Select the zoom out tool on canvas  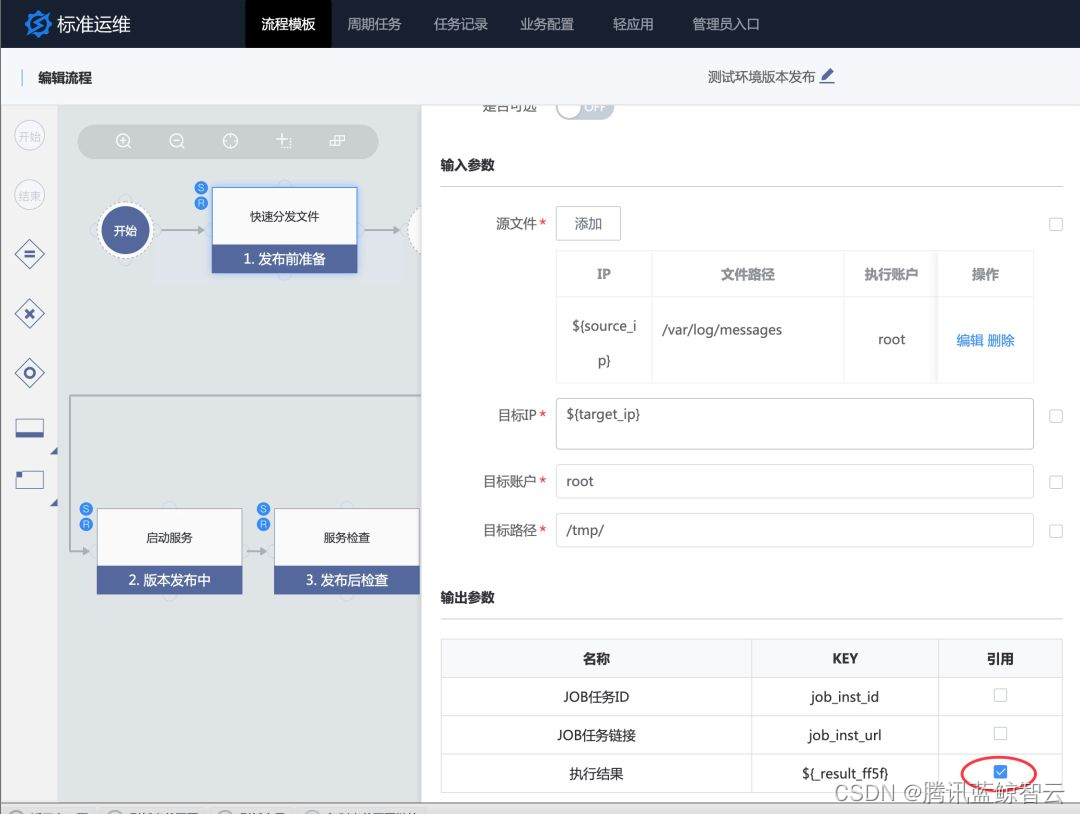click(177, 141)
